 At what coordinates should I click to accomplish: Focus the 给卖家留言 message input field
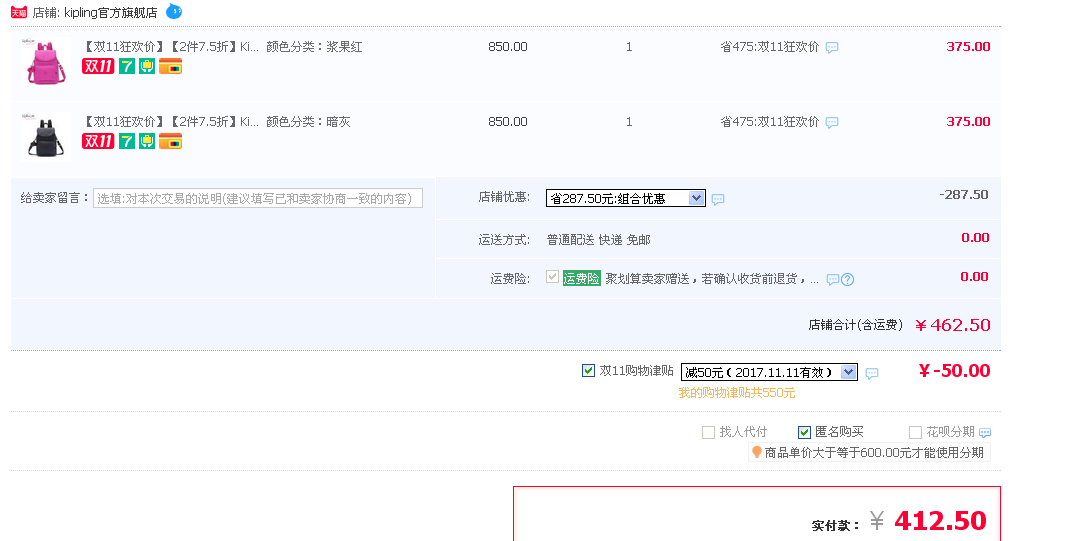[x=258, y=198]
